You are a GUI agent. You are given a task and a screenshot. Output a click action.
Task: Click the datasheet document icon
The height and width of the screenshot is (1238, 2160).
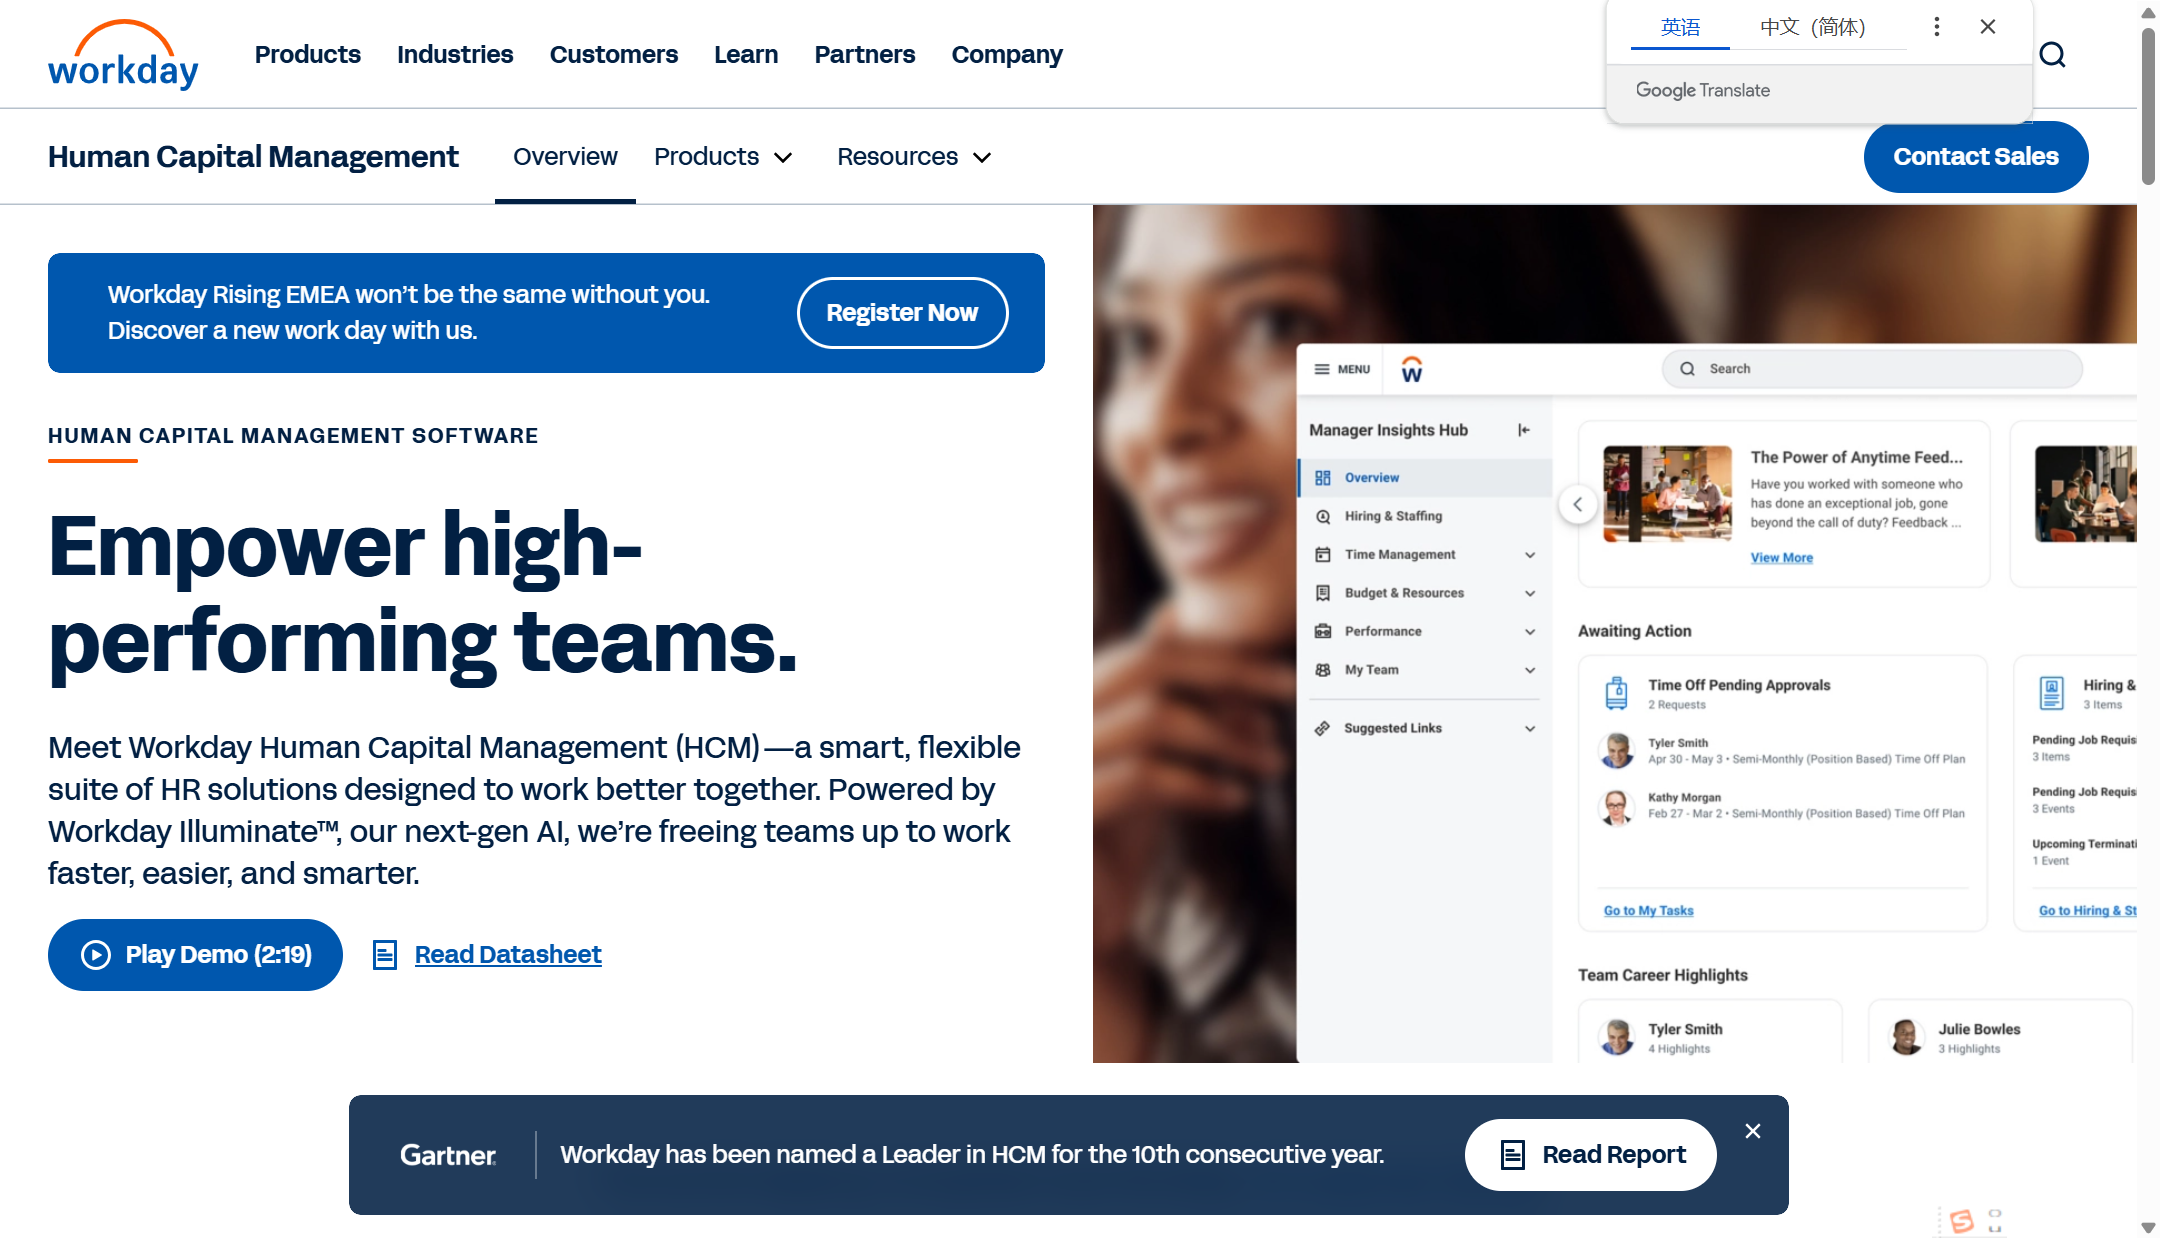pyautogui.click(x=385, y=955)
